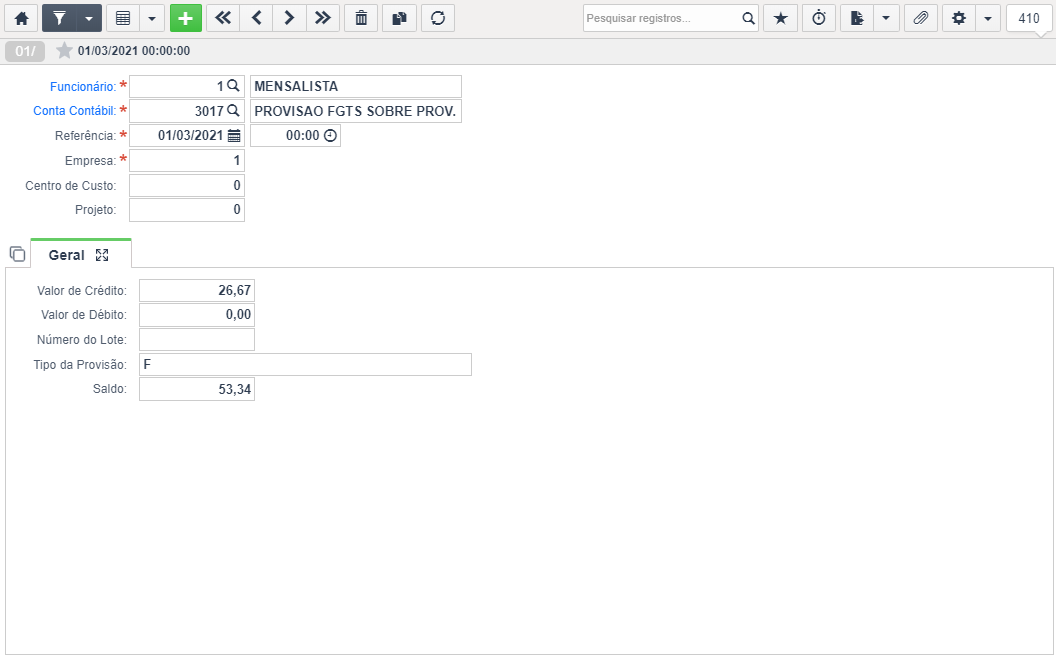Open the stopwatch timer icon
This screenshot has width=1056, height=657.
[819, 18]
